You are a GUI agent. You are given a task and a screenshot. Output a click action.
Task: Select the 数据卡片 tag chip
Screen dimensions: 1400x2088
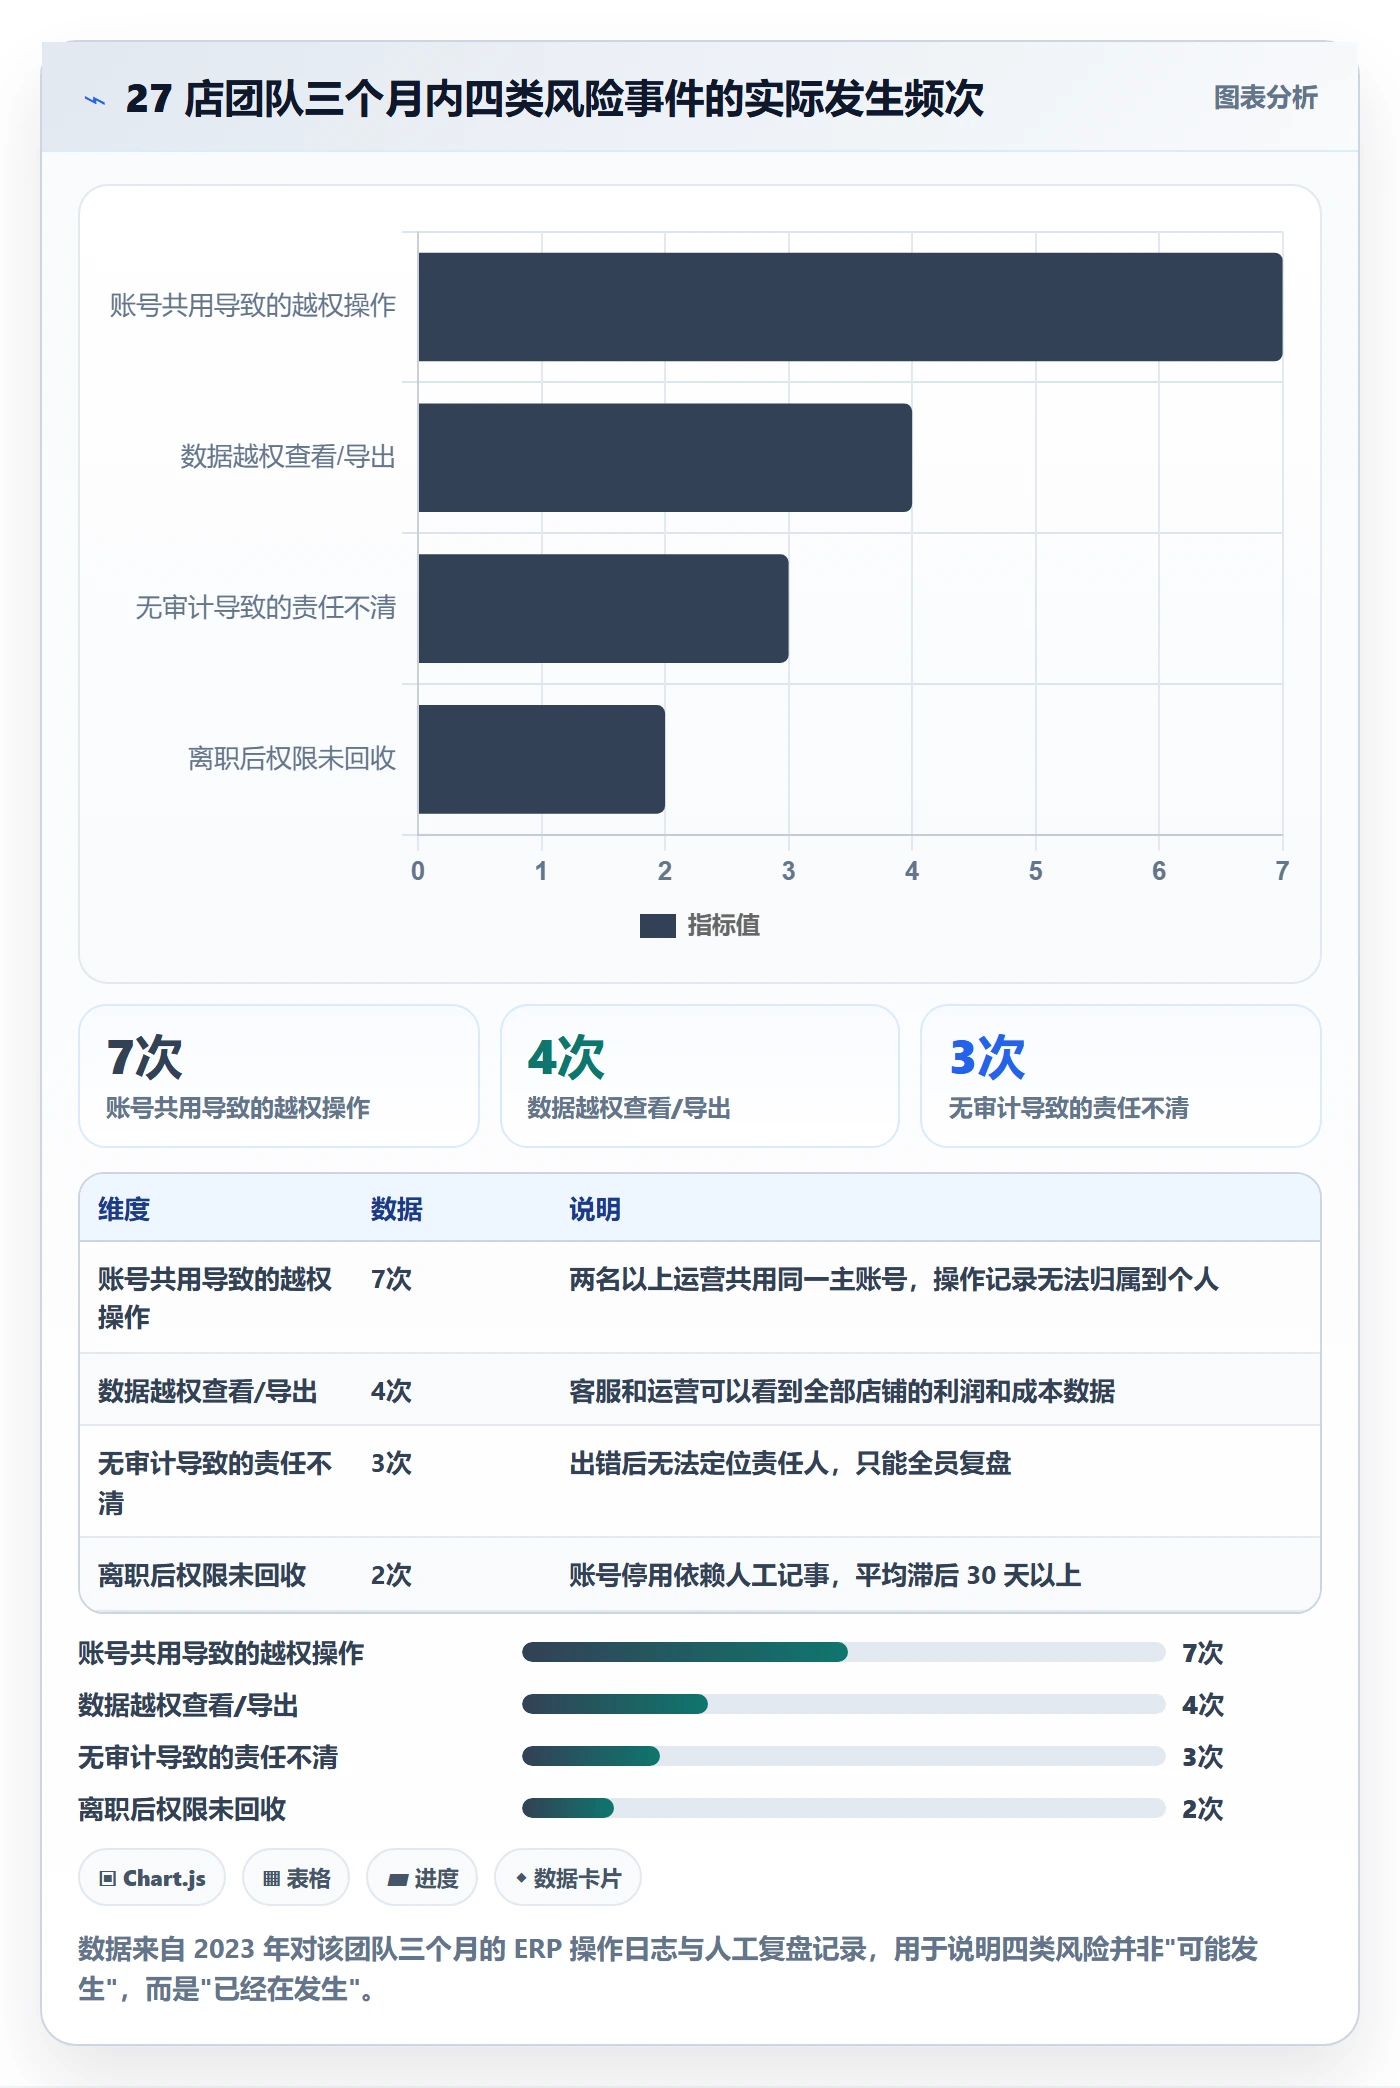click(568, 1878)
